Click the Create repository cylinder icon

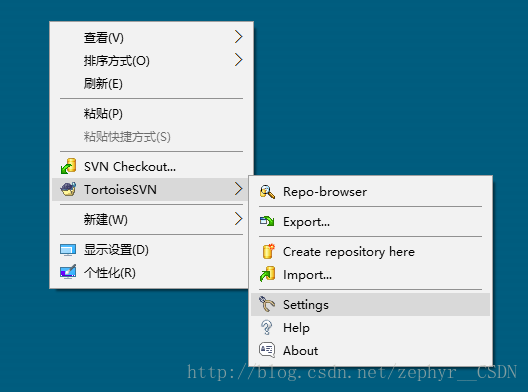[268, 251]
